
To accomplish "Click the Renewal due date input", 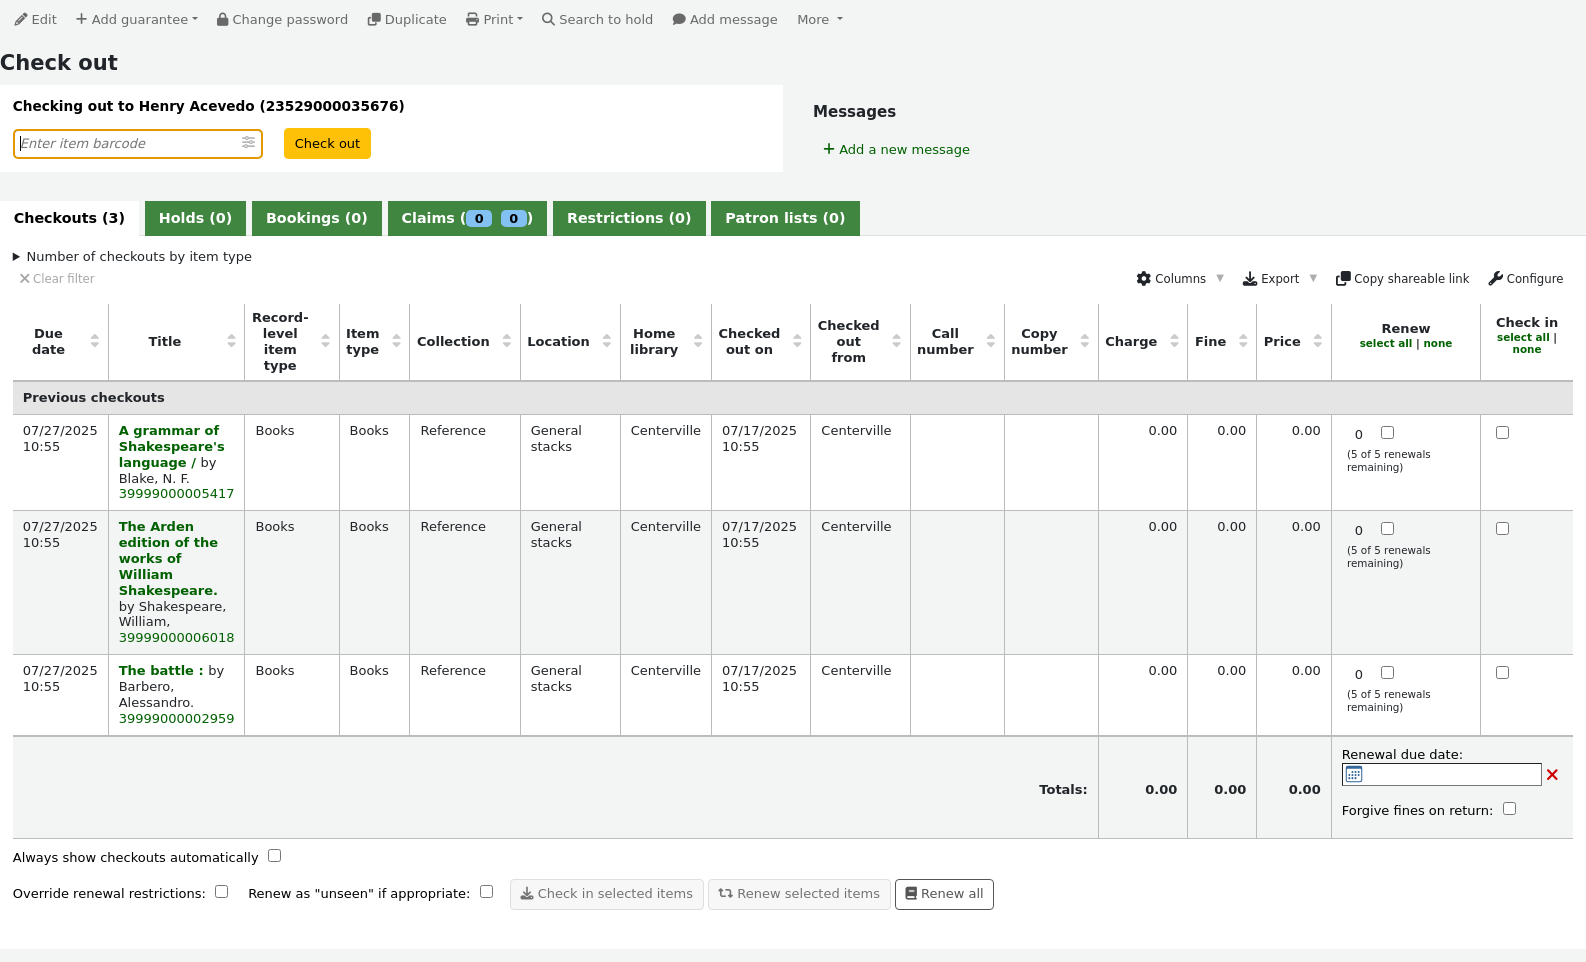I will pyautogui.click(x=1441, y=774).
